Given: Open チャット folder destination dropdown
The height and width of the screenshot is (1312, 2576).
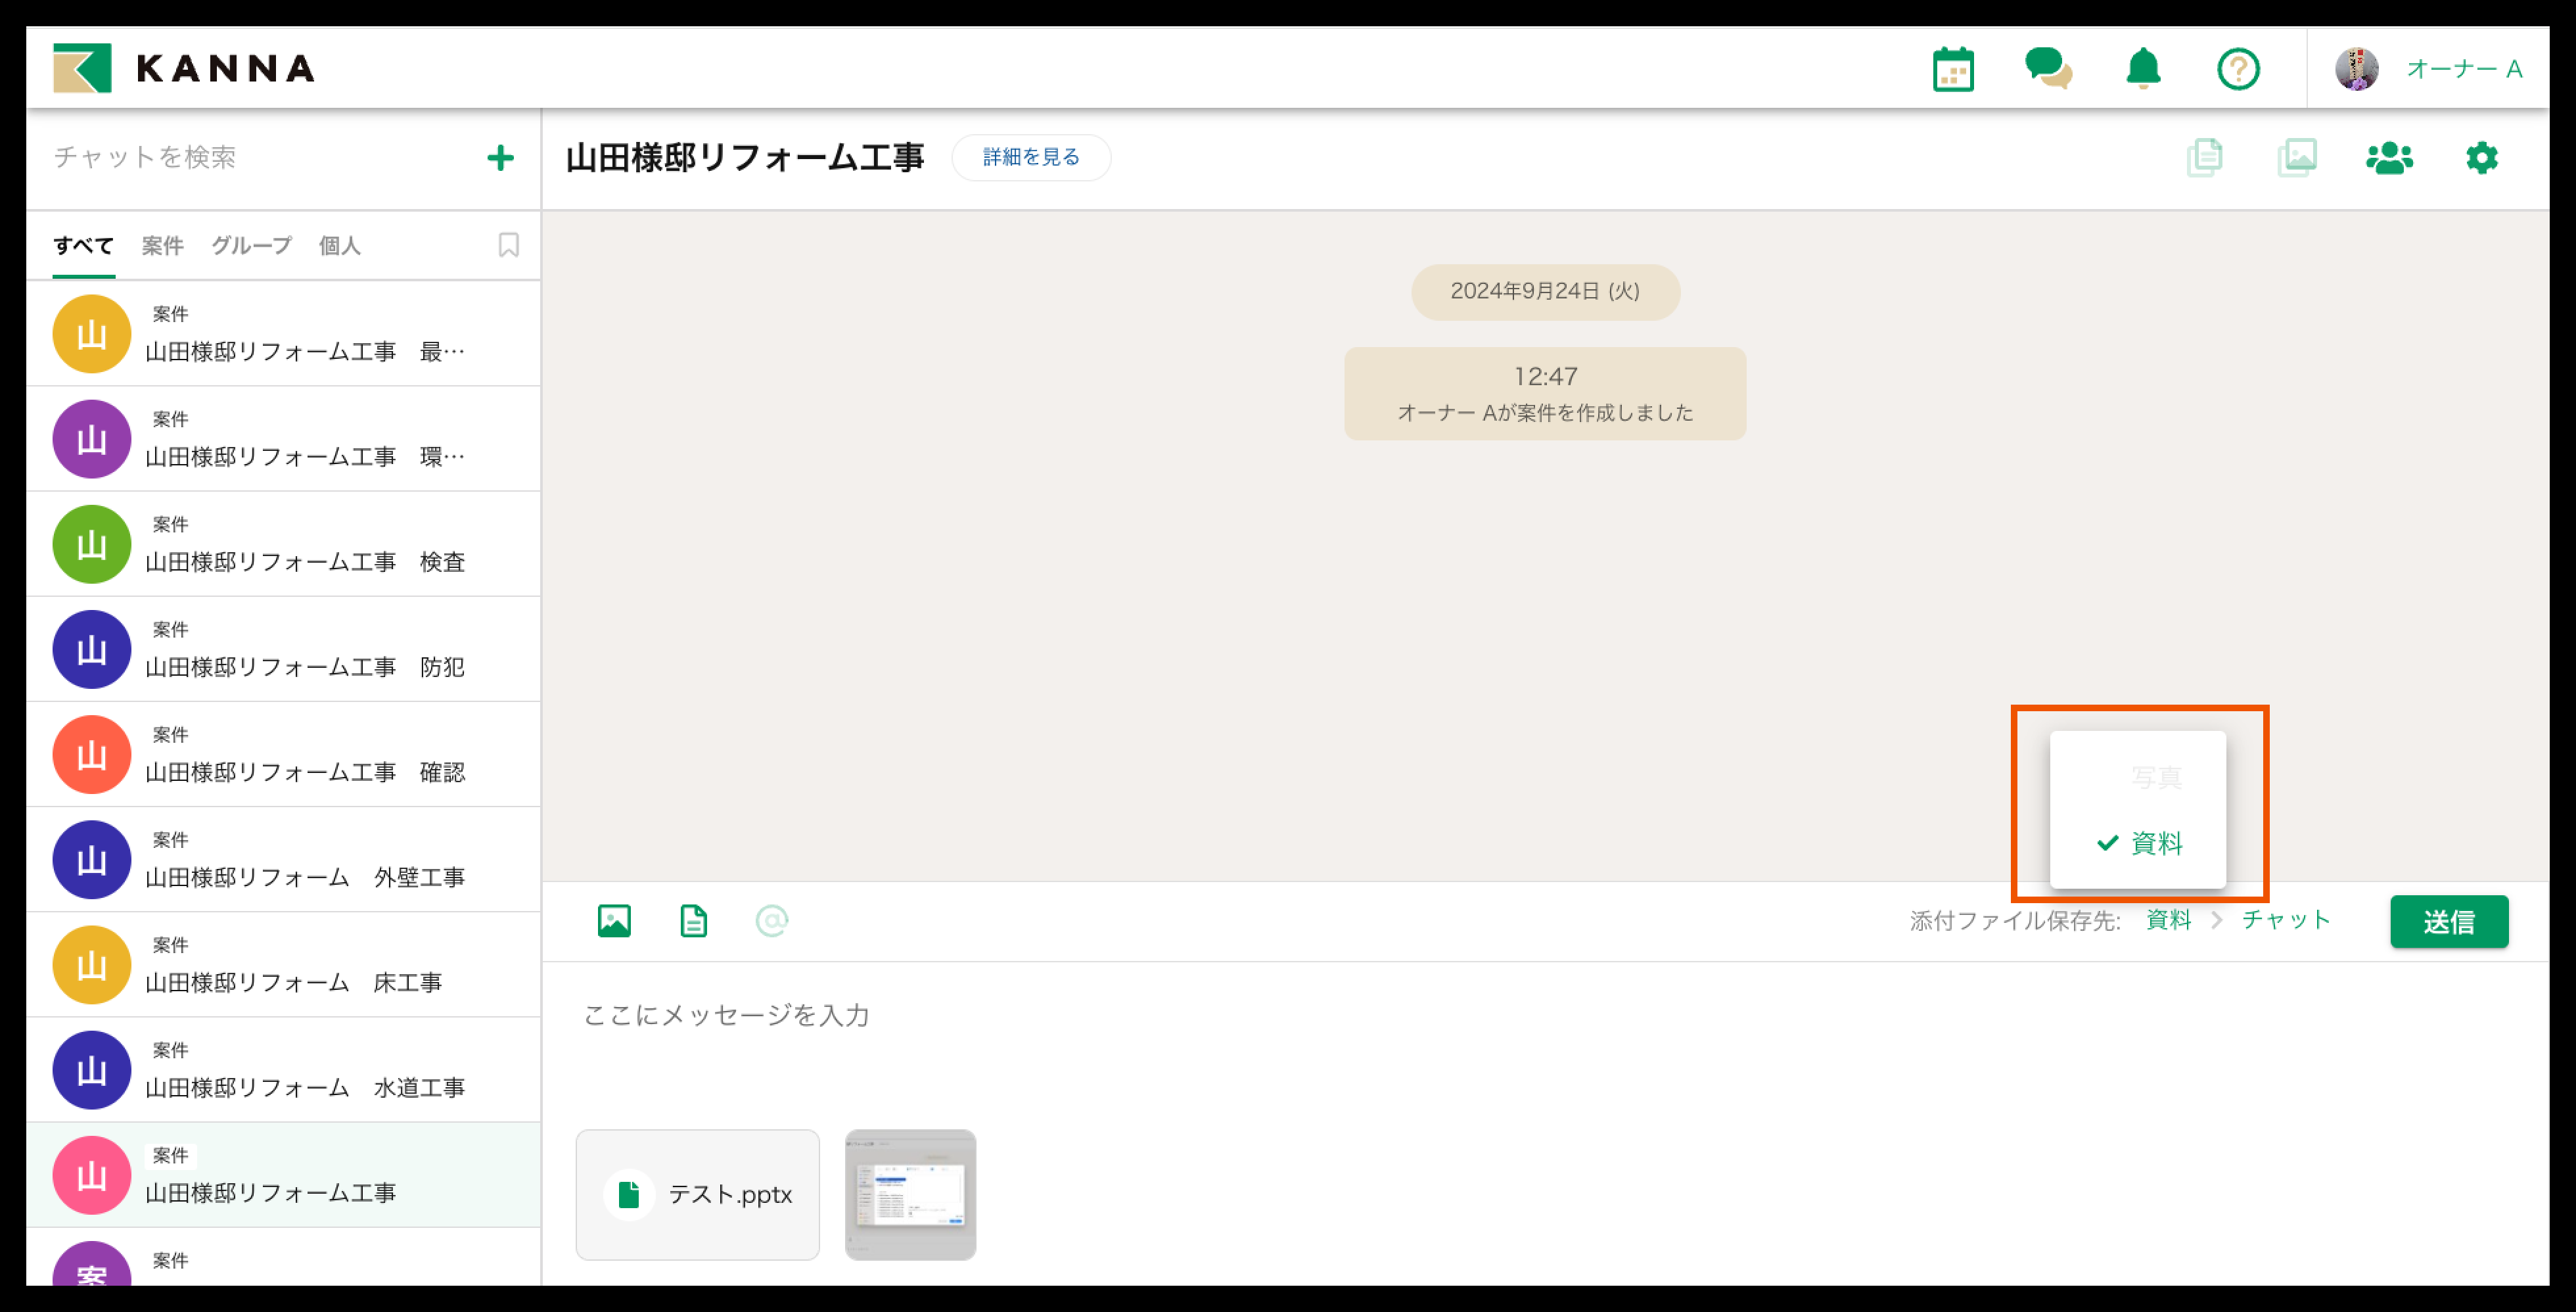Looking at the screenshot, I should pos(2286,920).
